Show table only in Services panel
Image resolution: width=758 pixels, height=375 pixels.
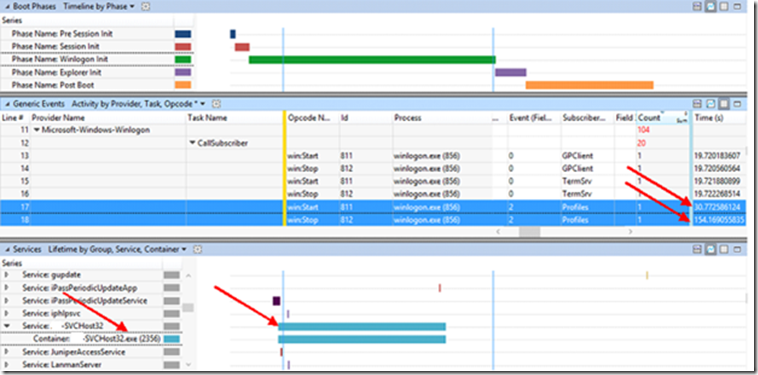click(x=724, y=249)
